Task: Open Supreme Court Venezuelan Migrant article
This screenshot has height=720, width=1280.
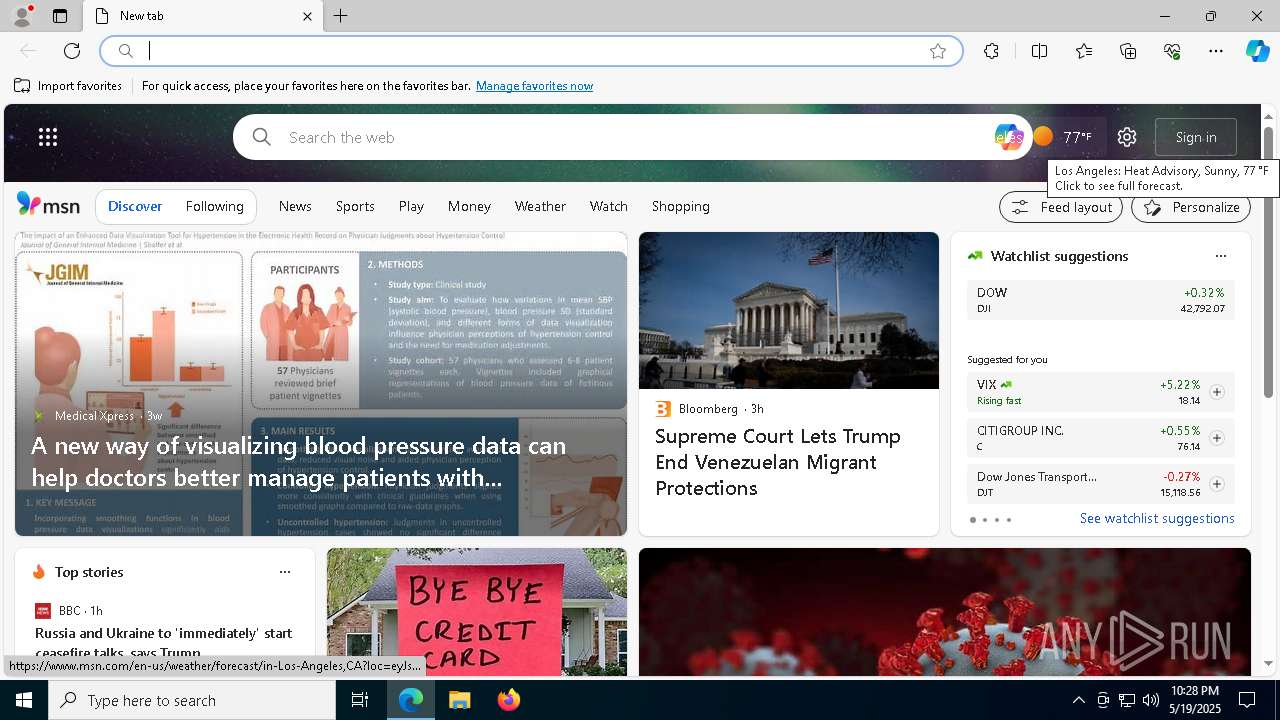Action: [778, 462]
